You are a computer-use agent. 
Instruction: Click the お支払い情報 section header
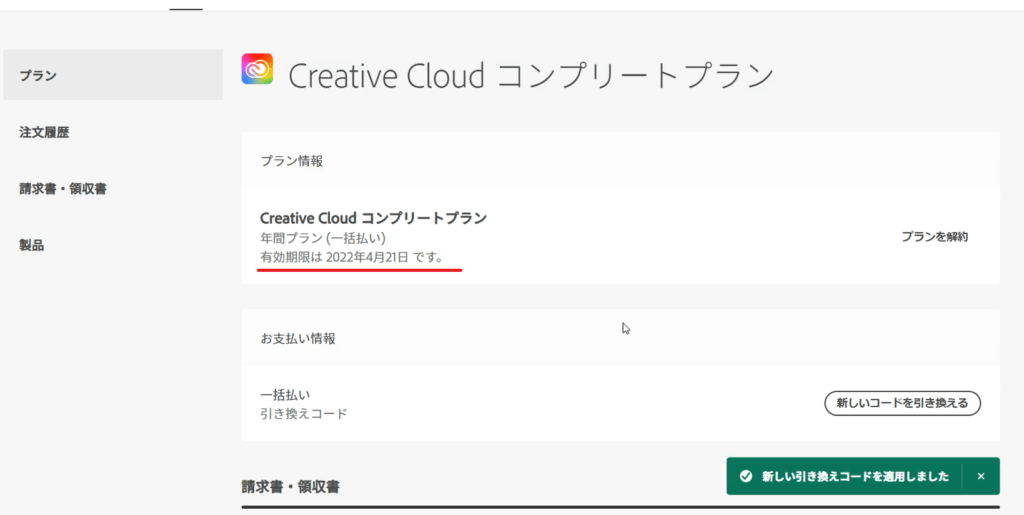click(x=298, y=339)
